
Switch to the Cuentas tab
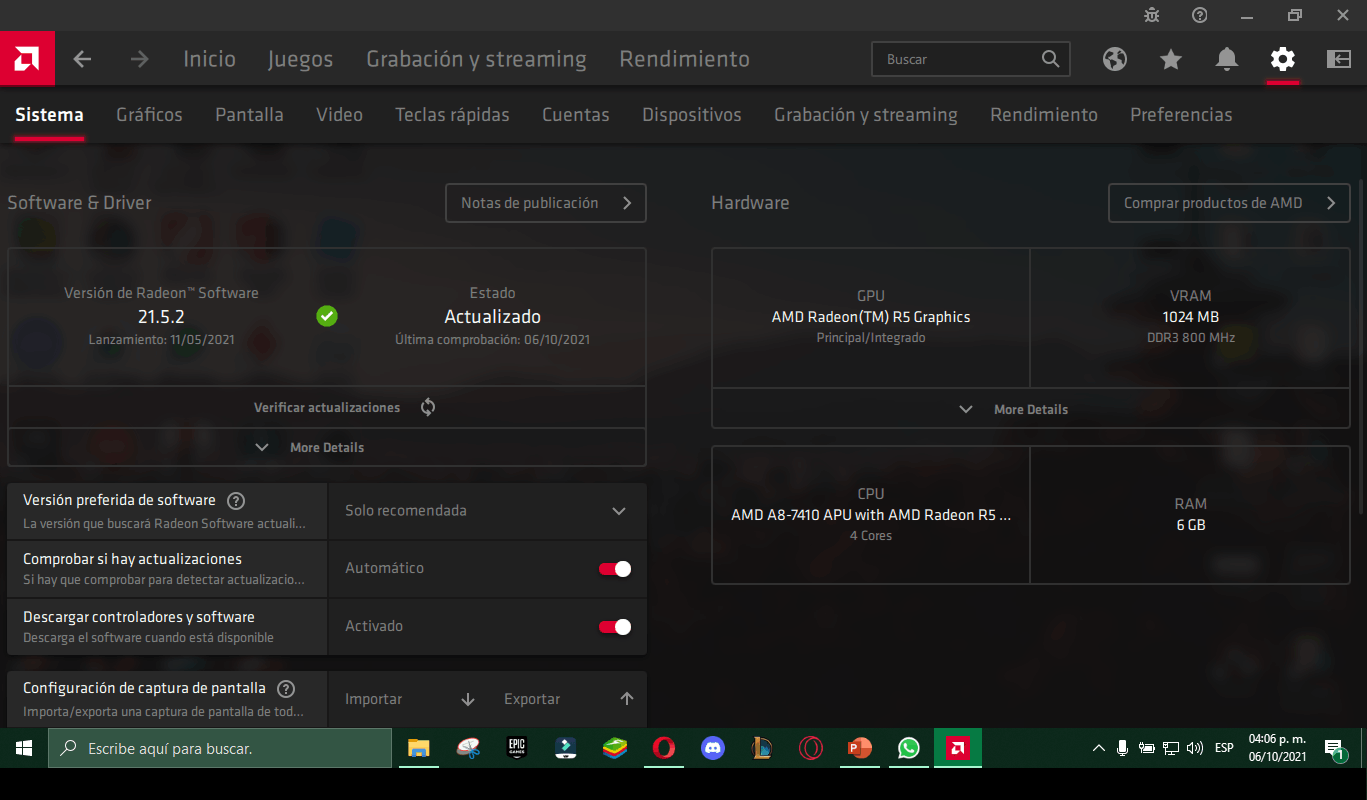pyautogui.click(x=576, y=115)
